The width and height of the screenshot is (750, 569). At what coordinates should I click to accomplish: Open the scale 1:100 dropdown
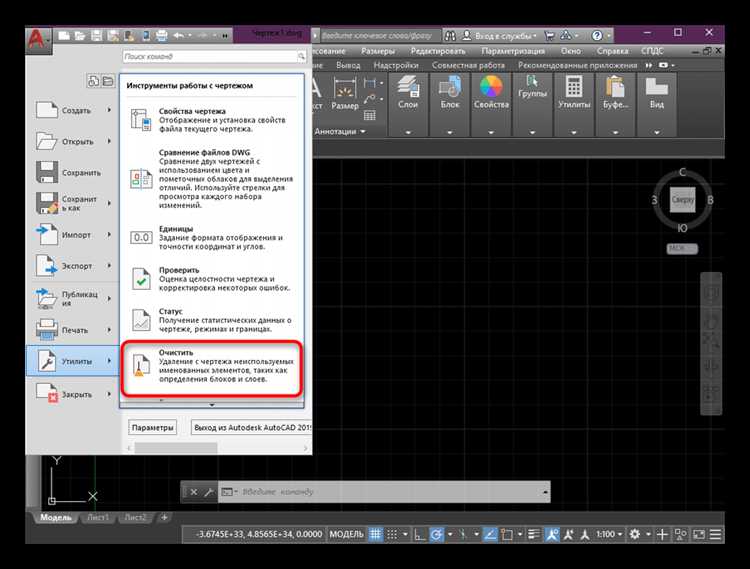[x=609, y=536]
